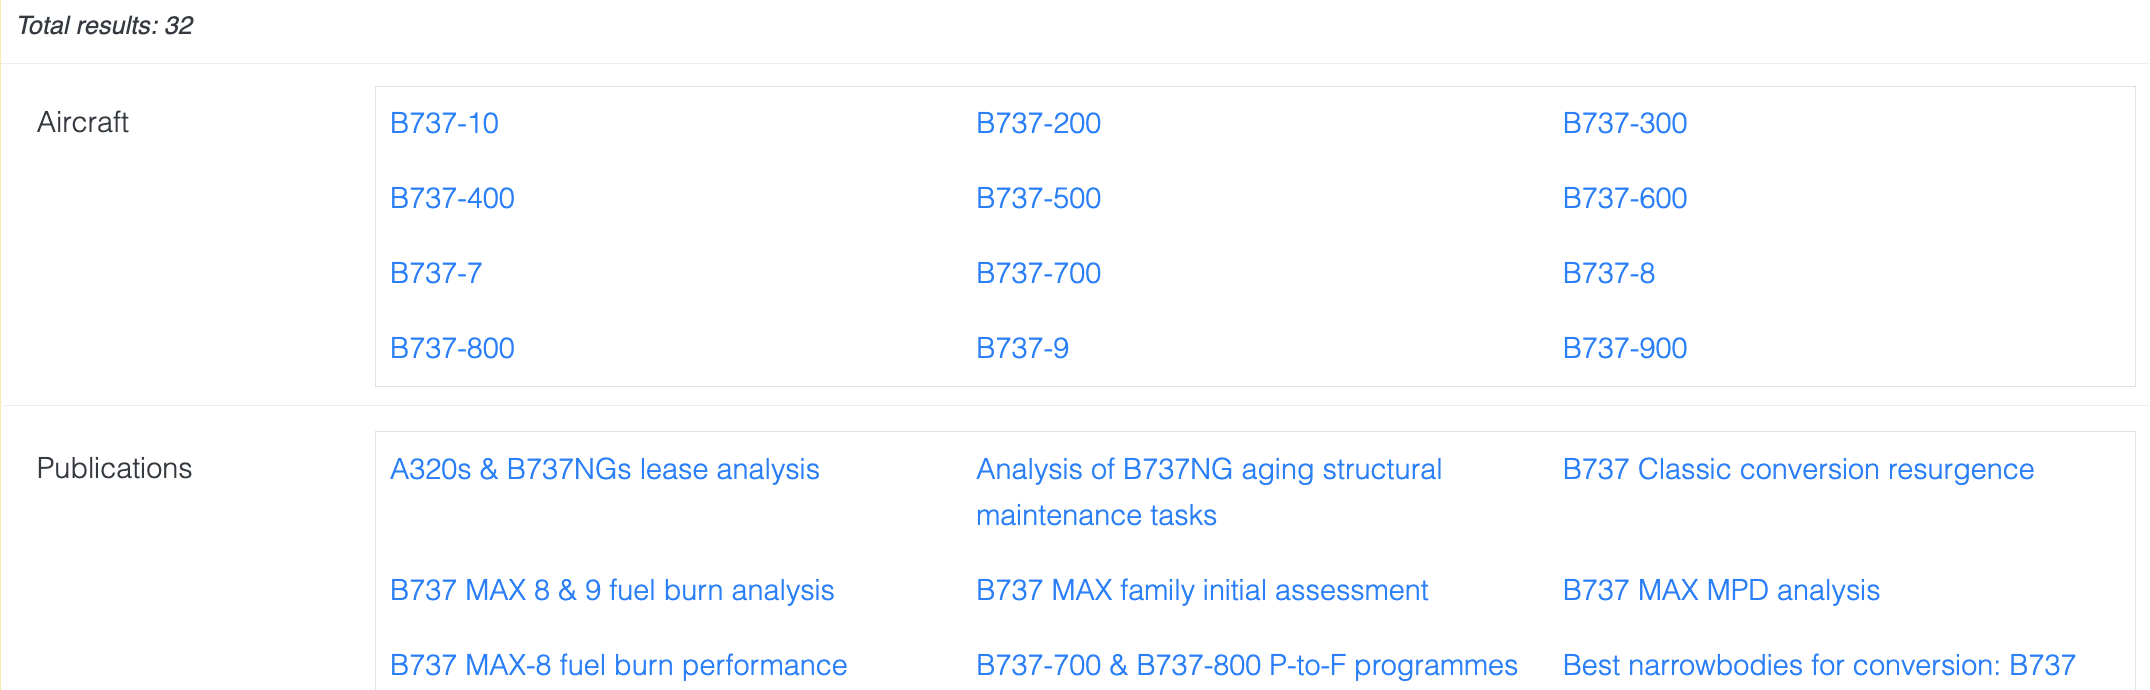View B737 MAX family initial assessment
Image resolution: width=2150 pixels, height=690 pixels.
(1201, 590)
